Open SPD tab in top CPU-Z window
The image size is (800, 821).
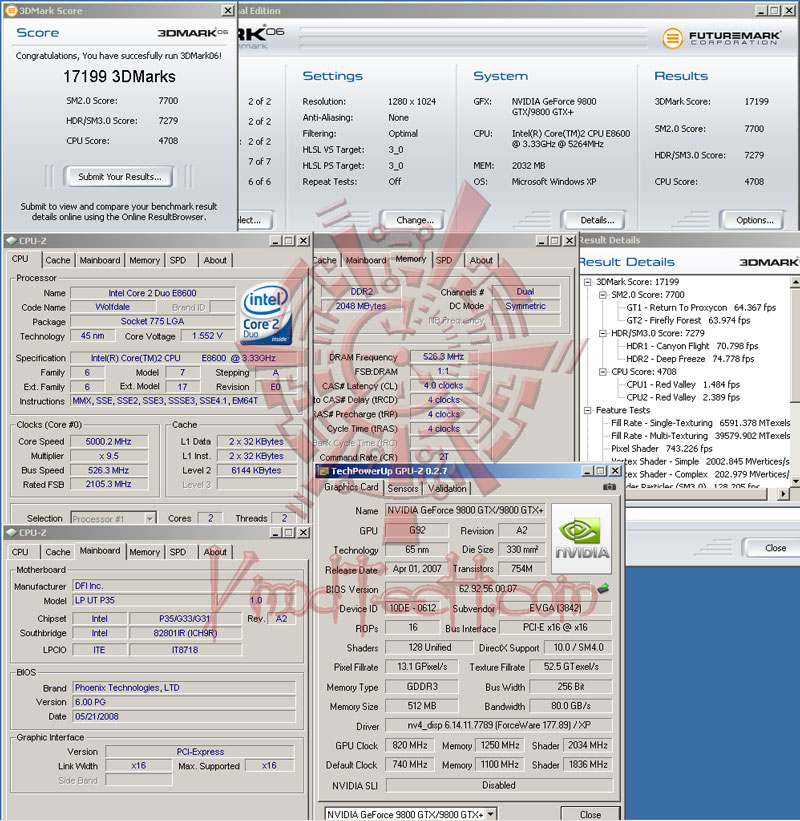click(178, 260)
